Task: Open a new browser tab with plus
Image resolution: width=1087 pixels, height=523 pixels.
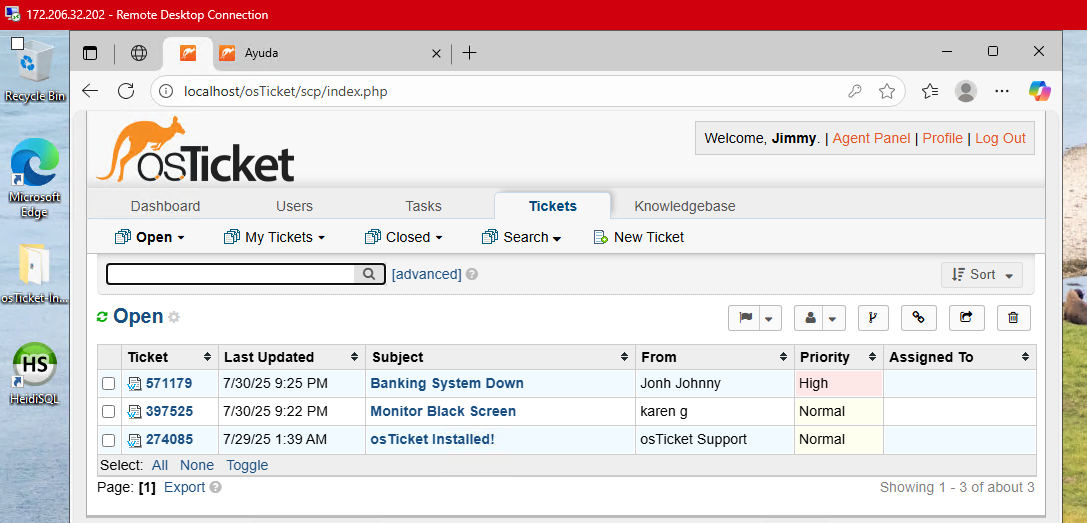Action: click(x=469, y=53)
